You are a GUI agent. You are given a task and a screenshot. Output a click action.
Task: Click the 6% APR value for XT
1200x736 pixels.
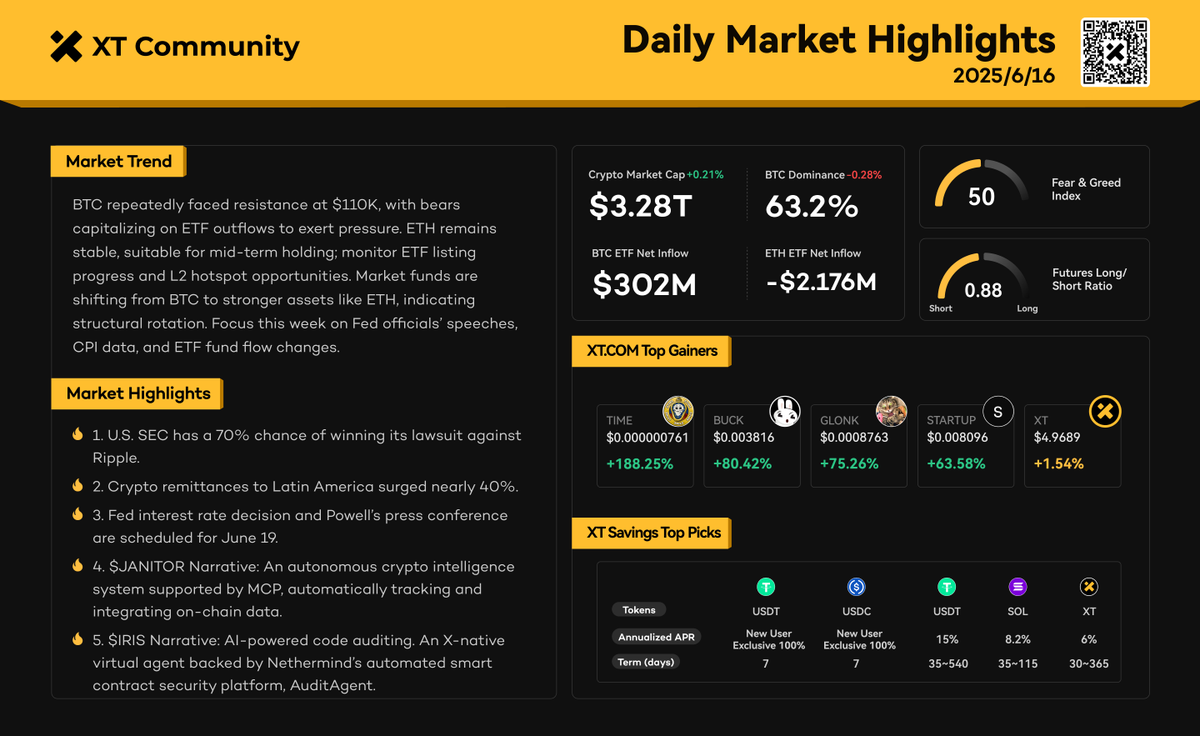tap(1089, 639)
